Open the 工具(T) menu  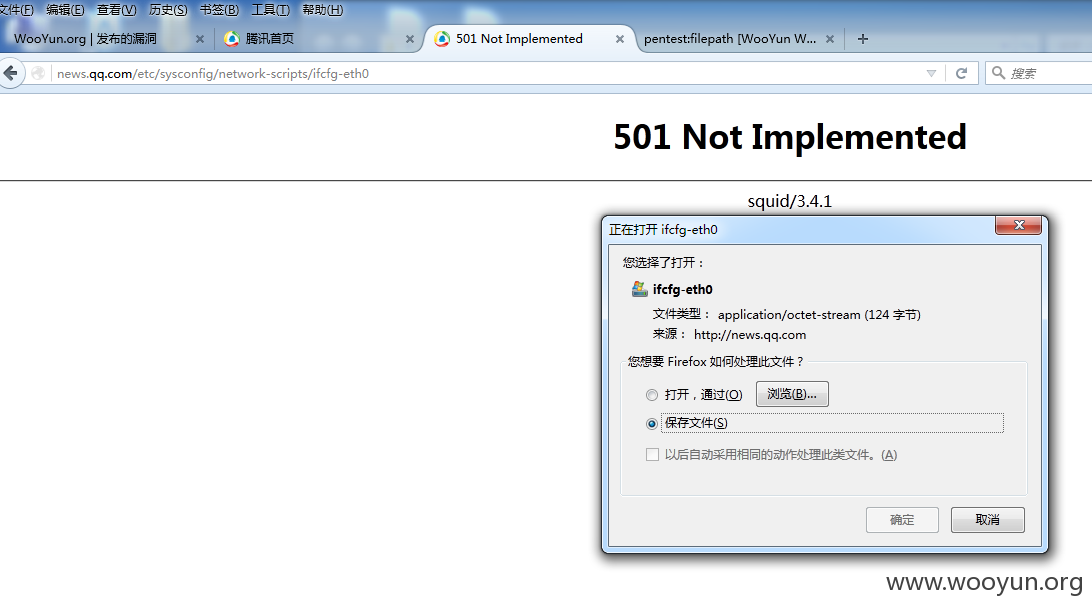tap(270, 10)
